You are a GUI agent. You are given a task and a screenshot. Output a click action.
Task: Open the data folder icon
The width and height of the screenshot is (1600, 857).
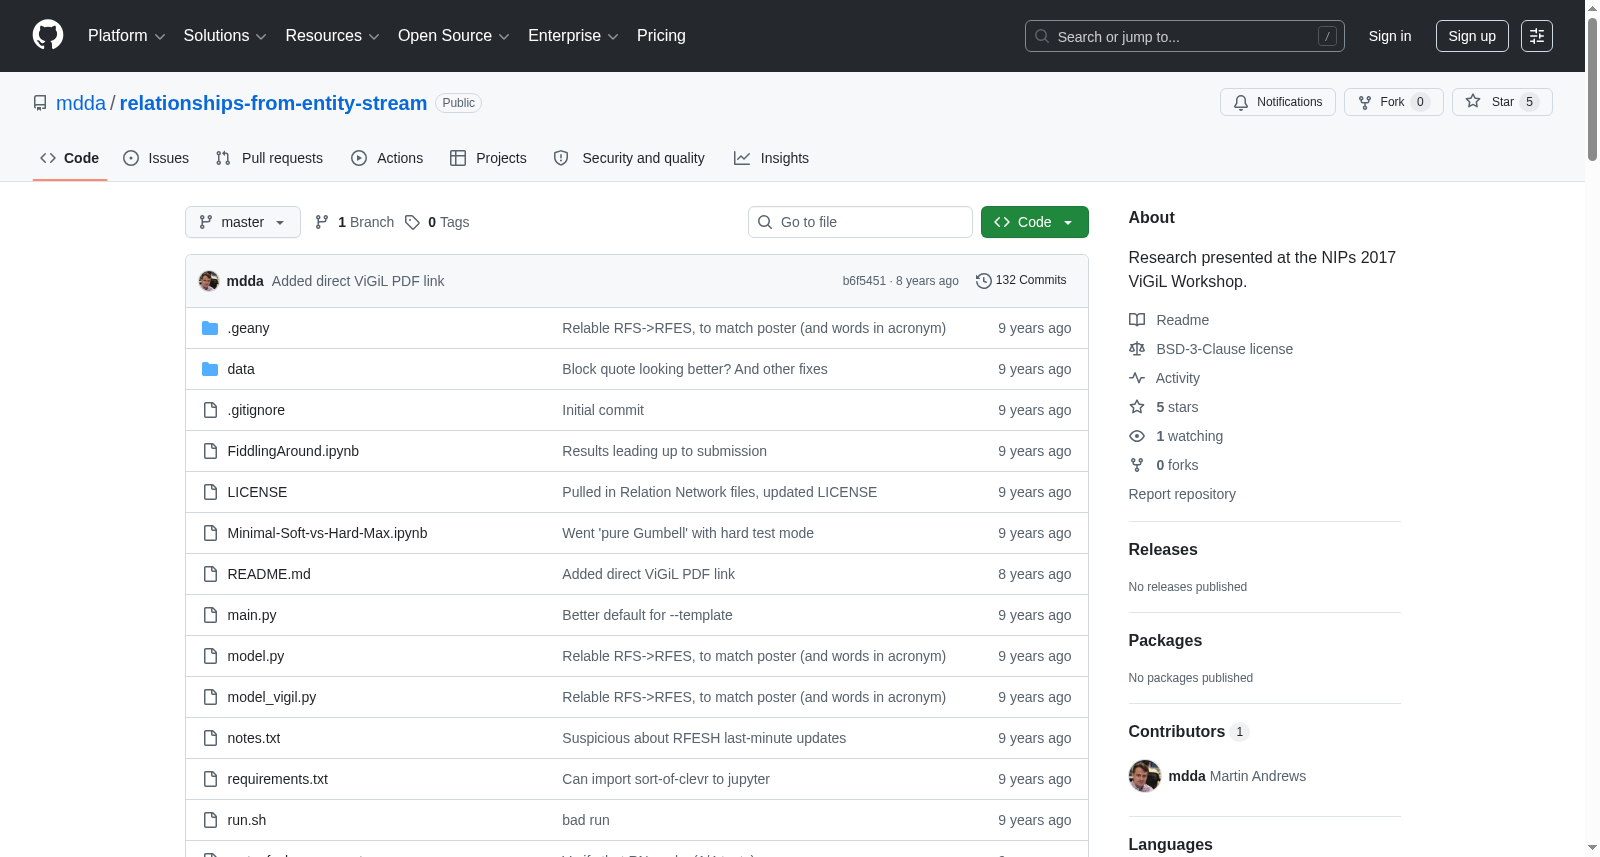click(x=210, y=369)
